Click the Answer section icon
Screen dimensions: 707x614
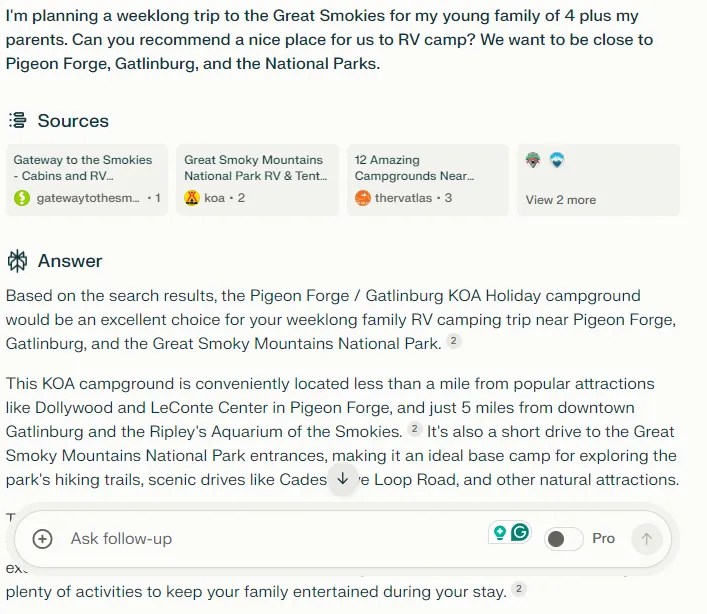click(17, 261)
